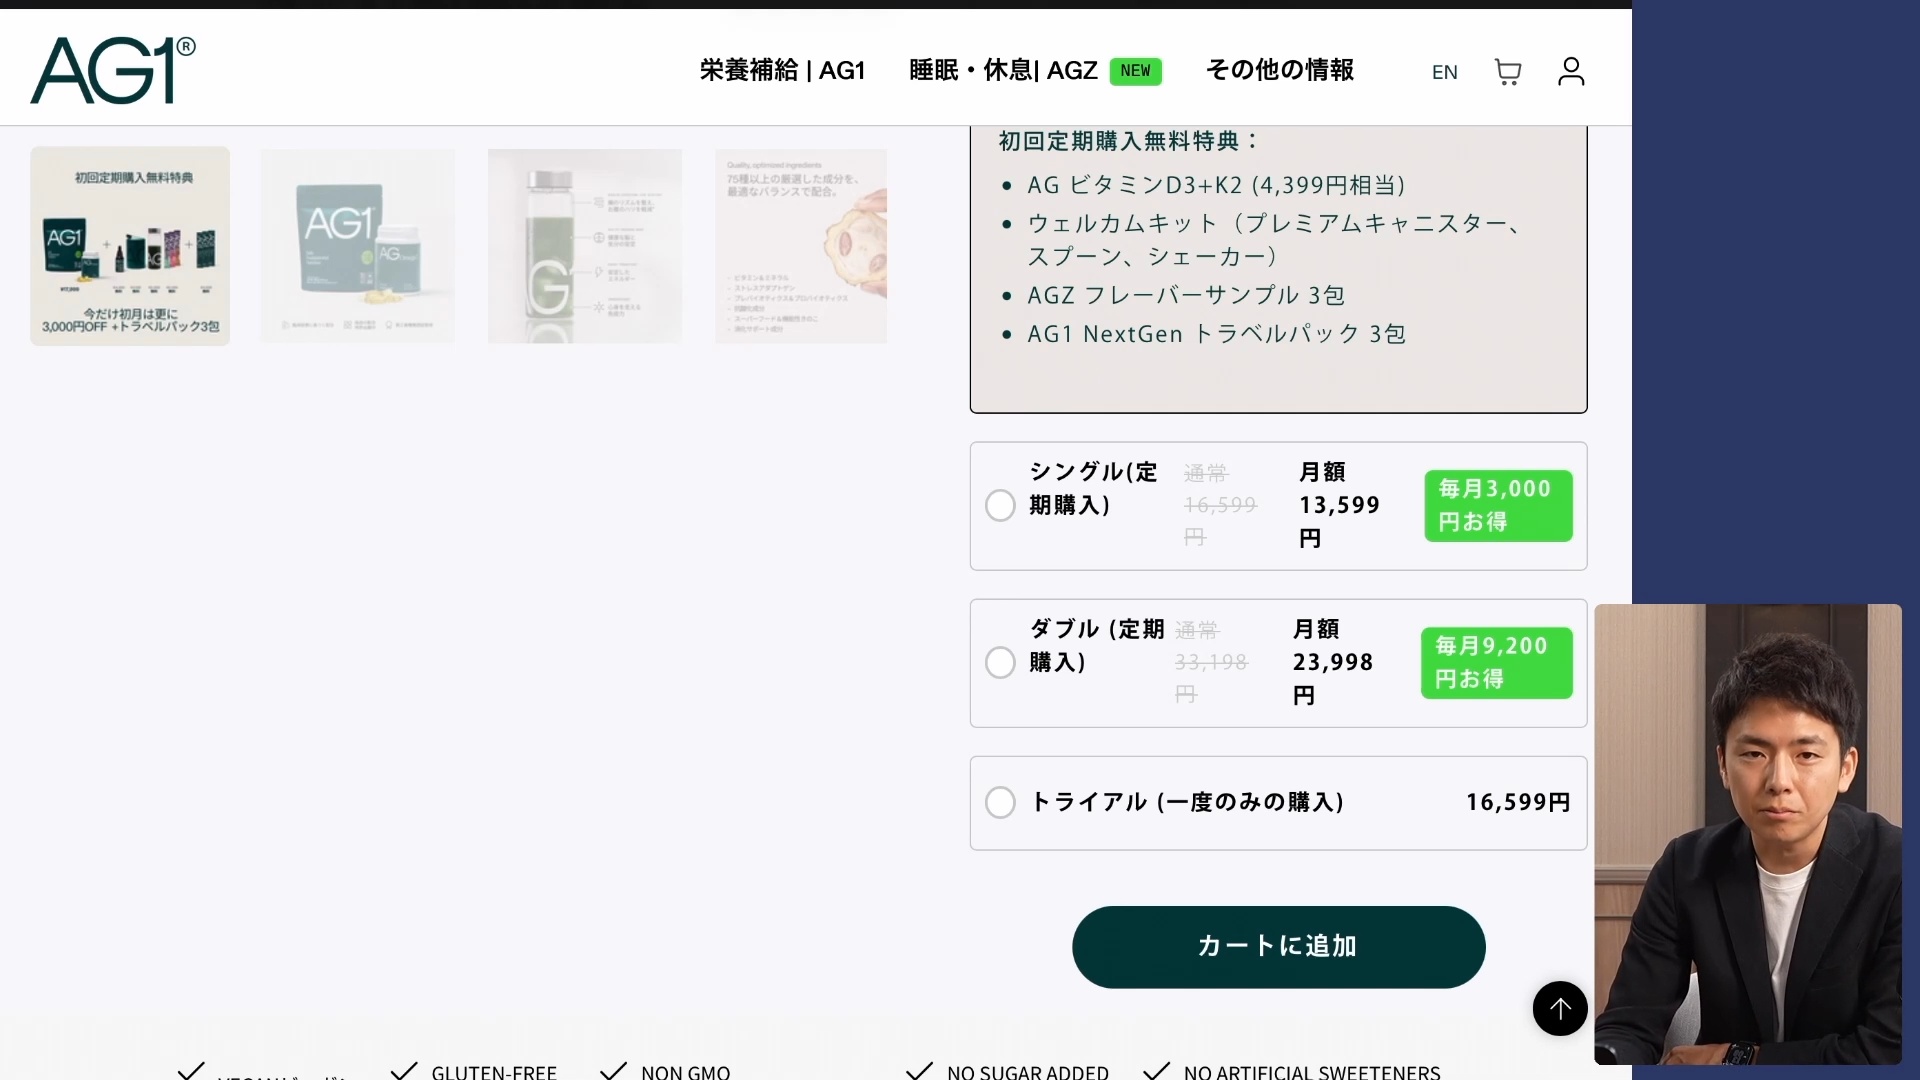Select the ダブル (定期購入) radio option

pyautogui.click(x=1000, y=662)
